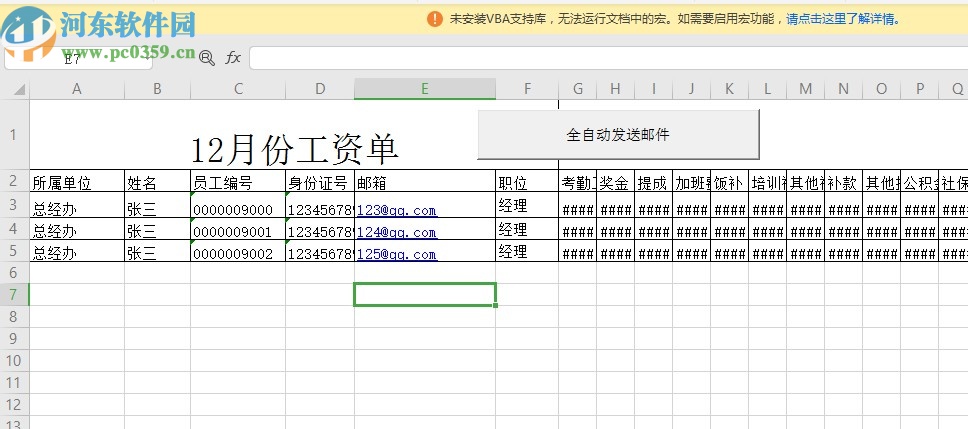The height and width of the screenshot is (429, 968).
Task: Click the cell 0000009000
Action: 238,205
